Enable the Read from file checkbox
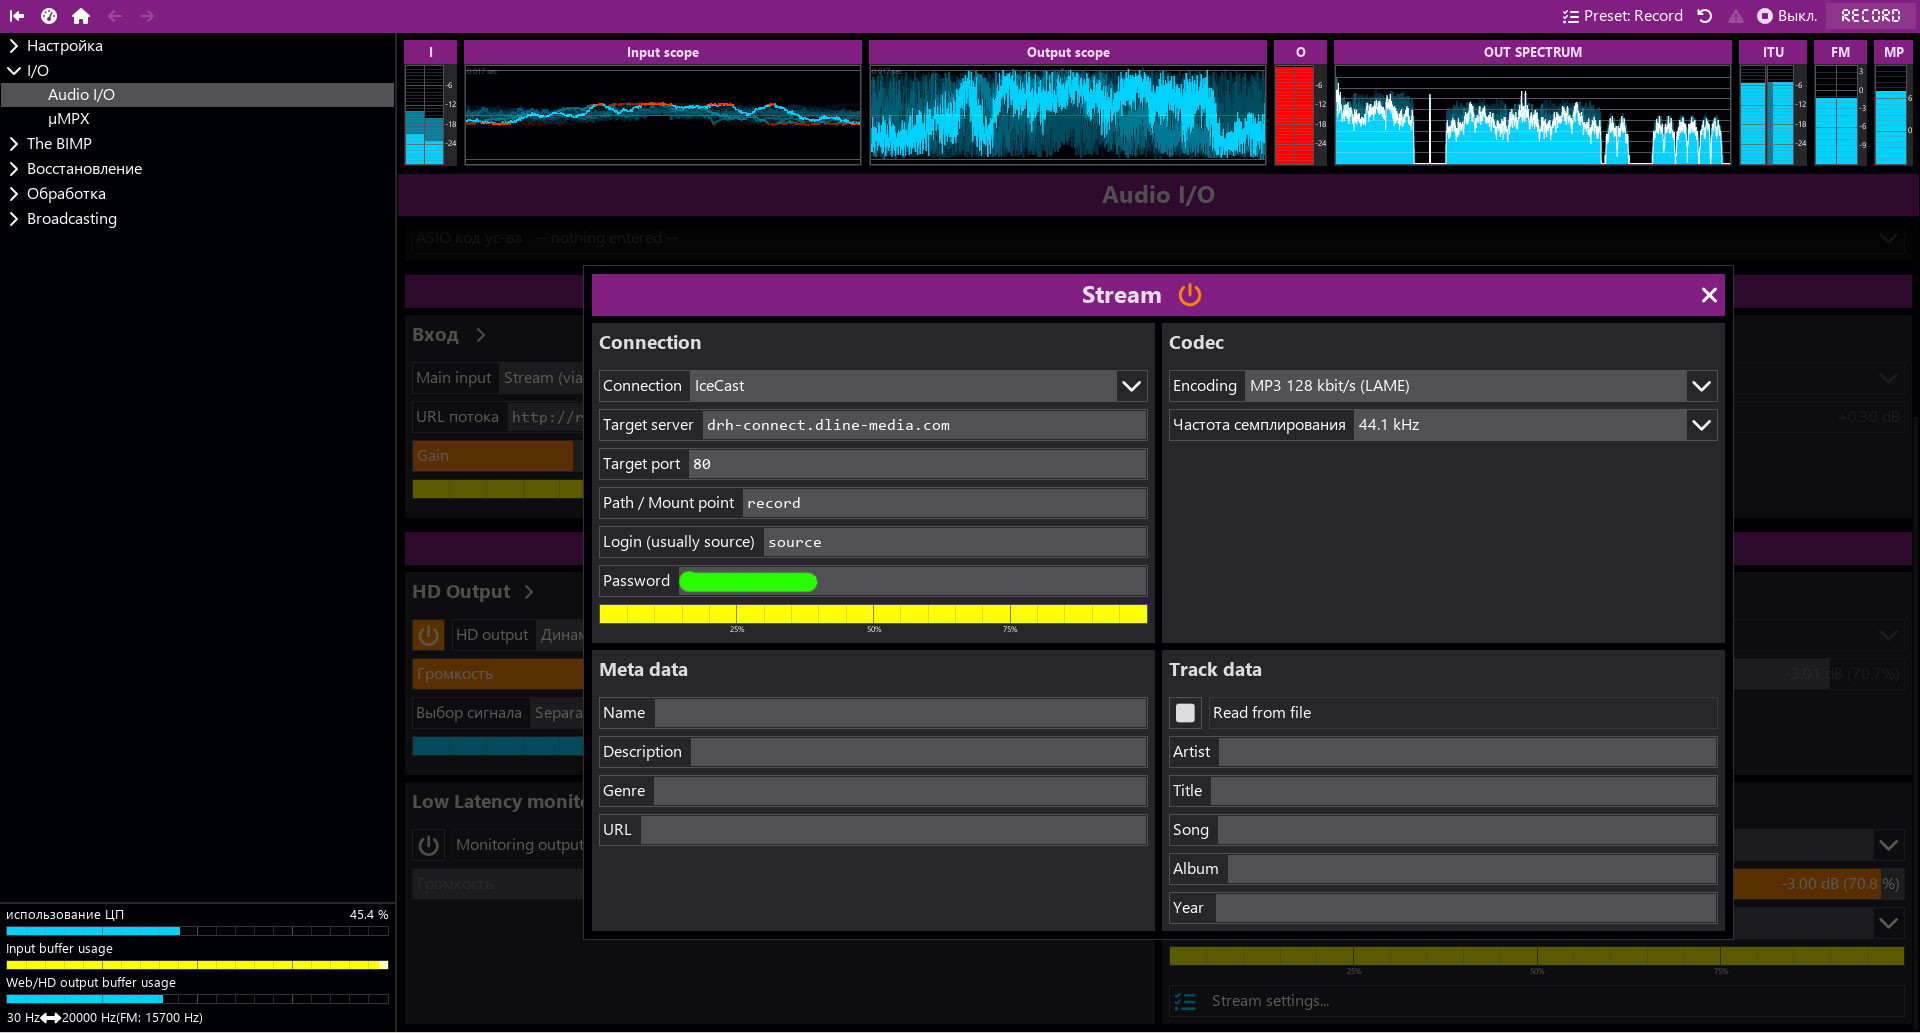The width and height of the screenshot is (1920, 1033). coord(1185,713)
